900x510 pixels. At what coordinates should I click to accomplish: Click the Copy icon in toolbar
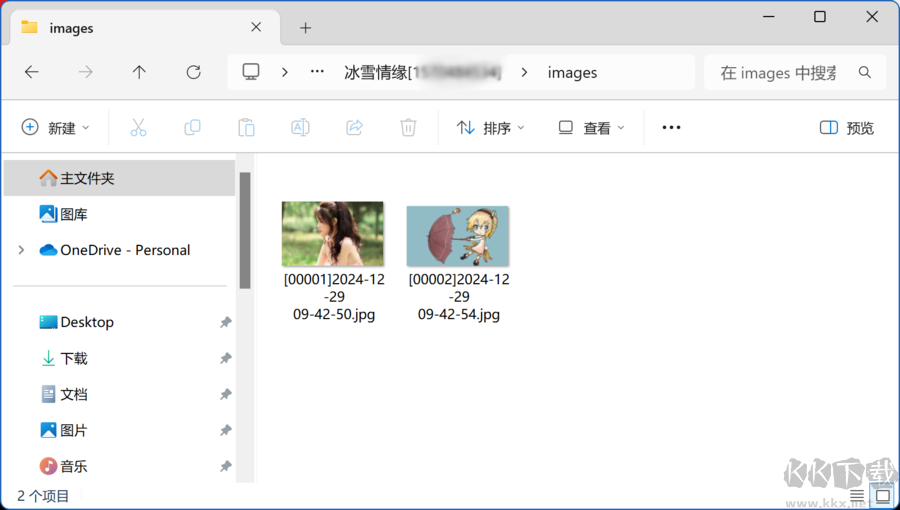[192, 127]
